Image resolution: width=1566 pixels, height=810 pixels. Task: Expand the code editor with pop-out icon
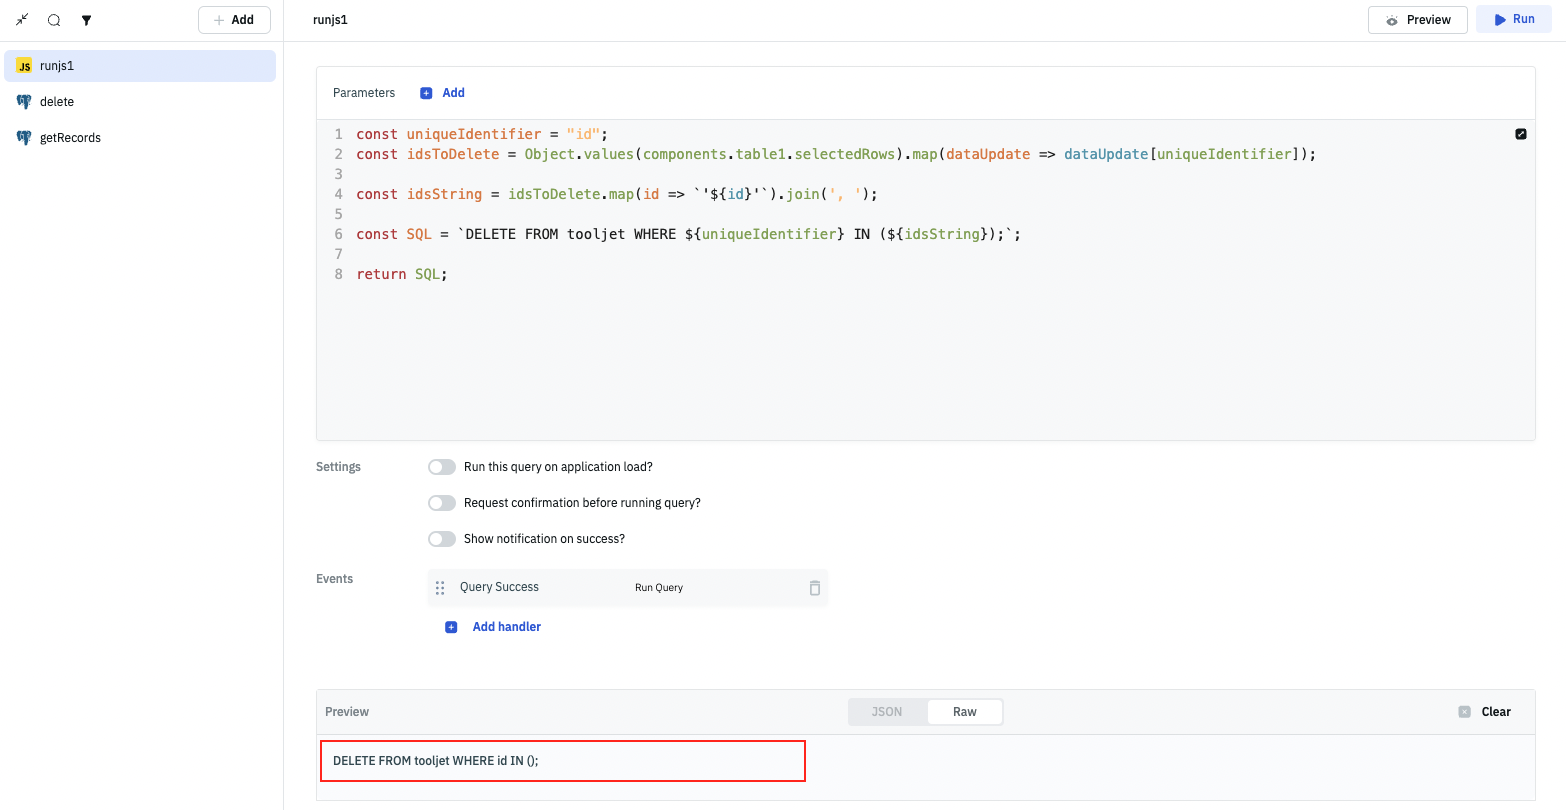point(1520,134)
